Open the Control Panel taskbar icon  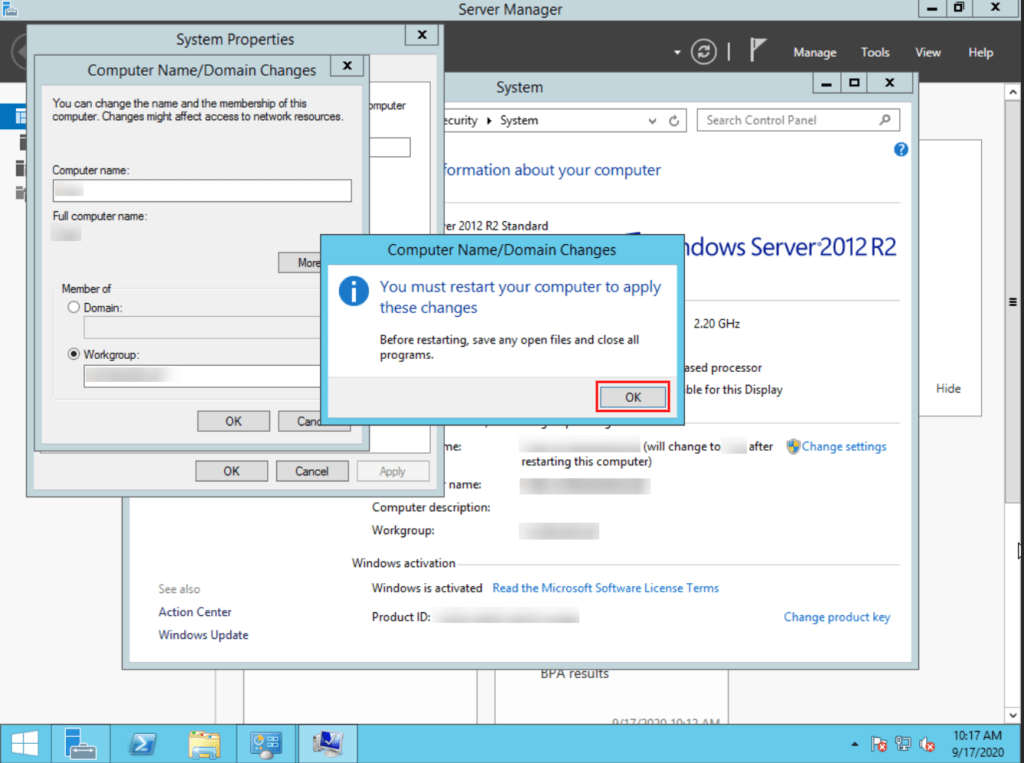tap(266, 744)
